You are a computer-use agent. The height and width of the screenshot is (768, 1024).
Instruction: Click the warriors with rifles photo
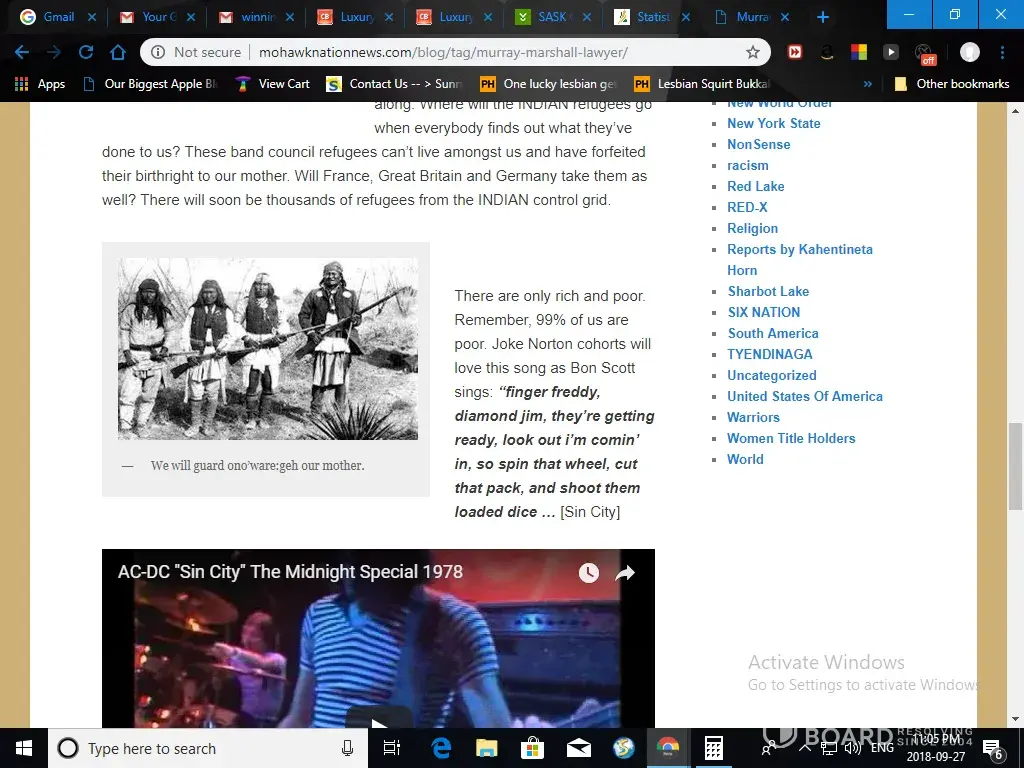[267, 348]
